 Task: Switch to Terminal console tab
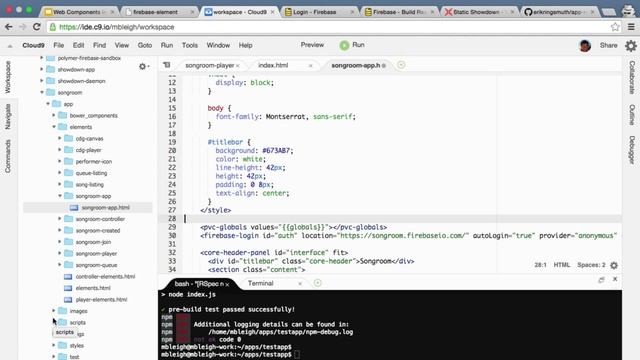[260, 283]
